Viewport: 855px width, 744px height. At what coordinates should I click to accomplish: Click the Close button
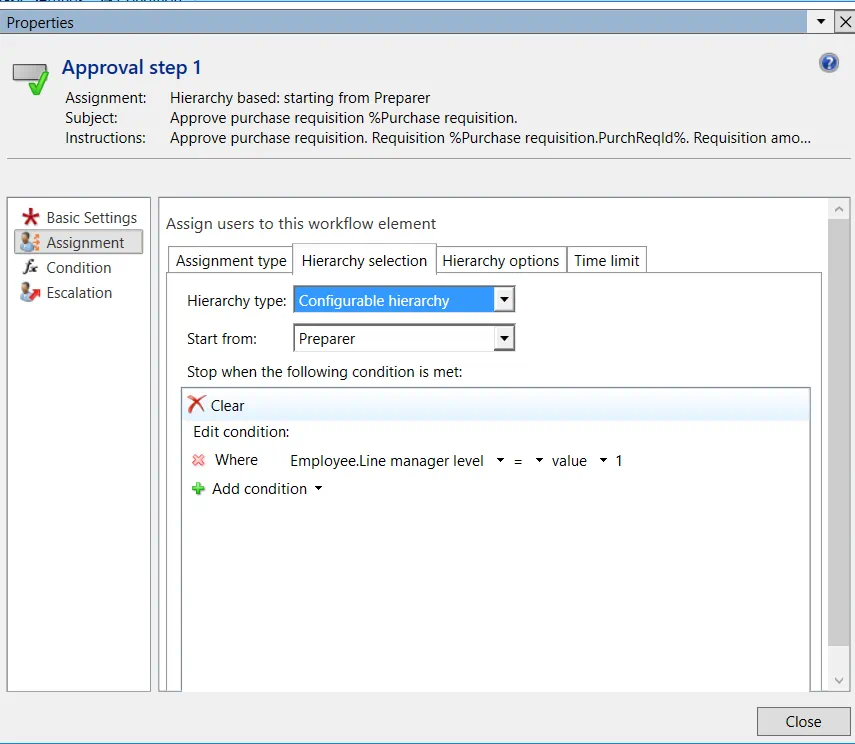click(803, 722)
